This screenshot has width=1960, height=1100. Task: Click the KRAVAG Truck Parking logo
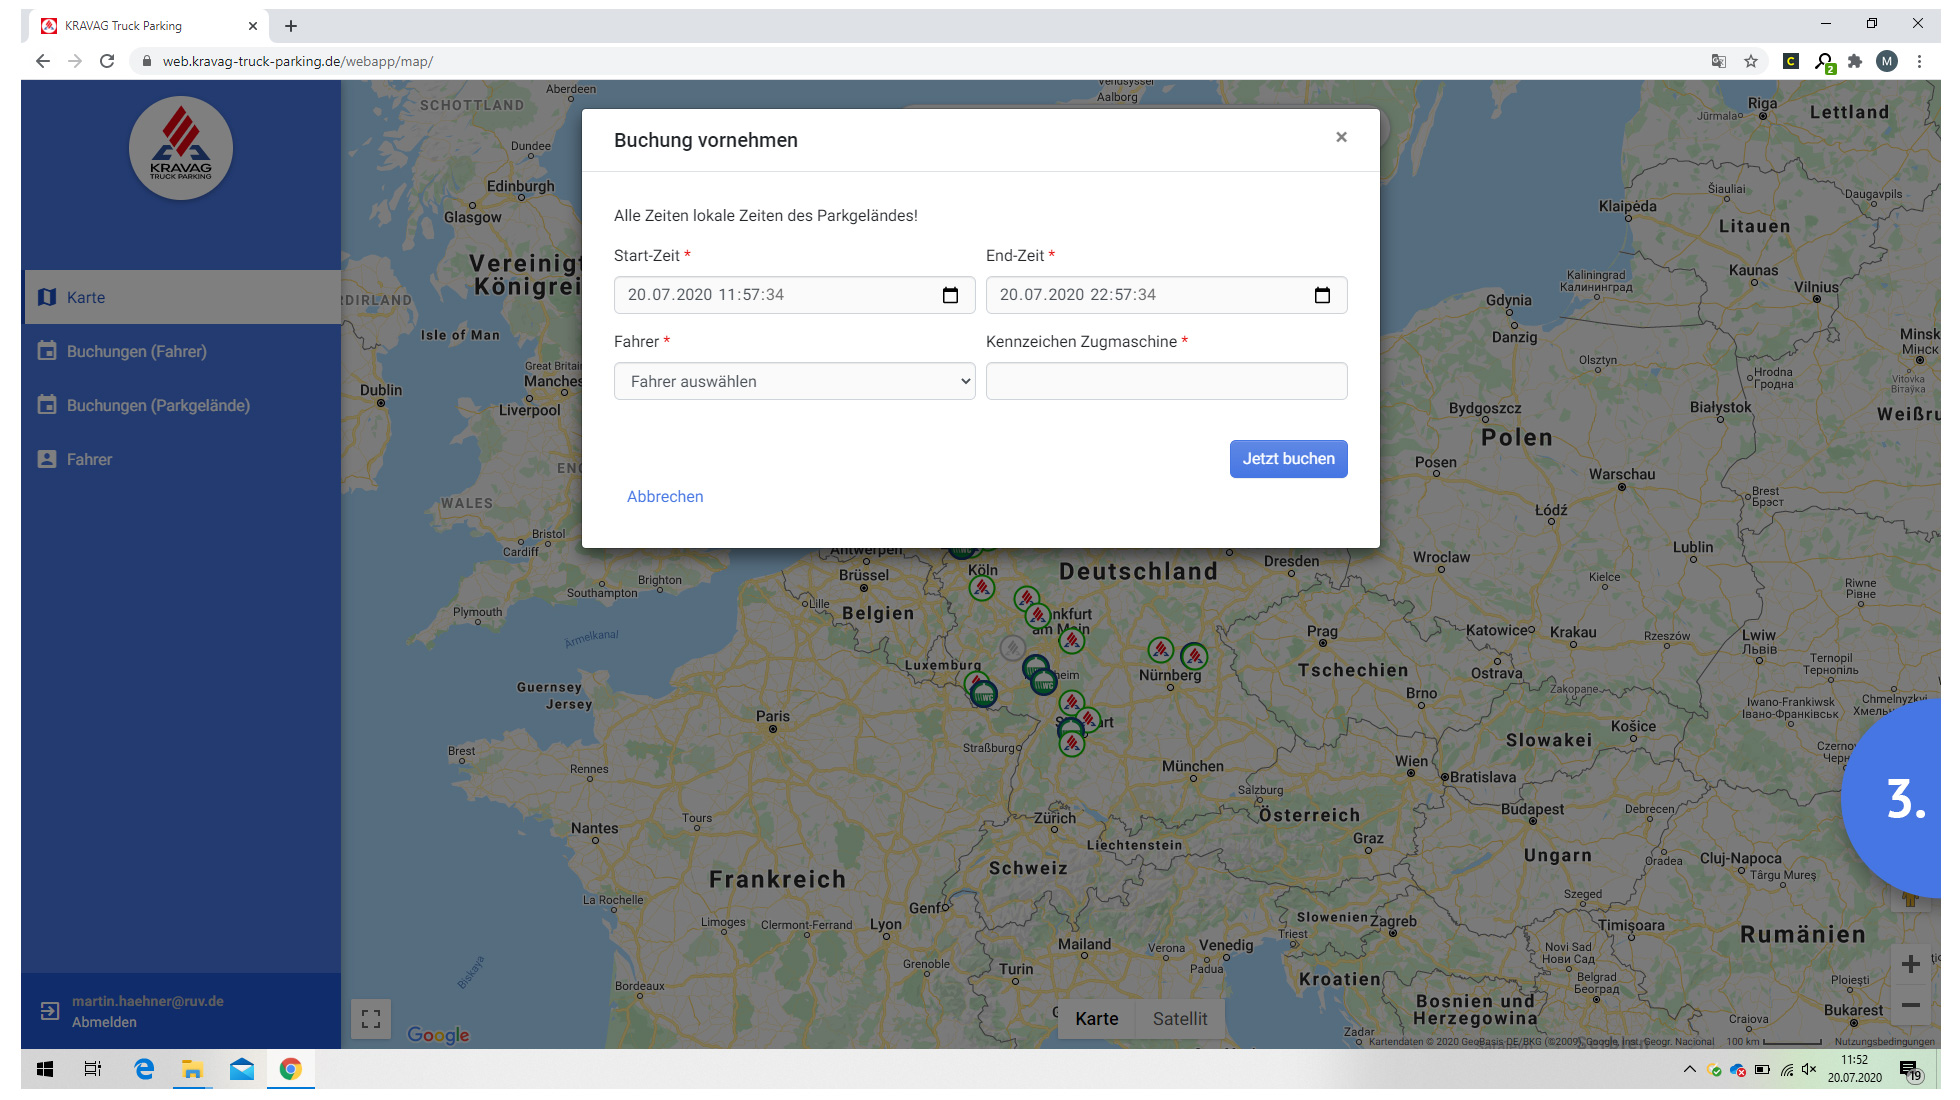(x=181, y=148)
